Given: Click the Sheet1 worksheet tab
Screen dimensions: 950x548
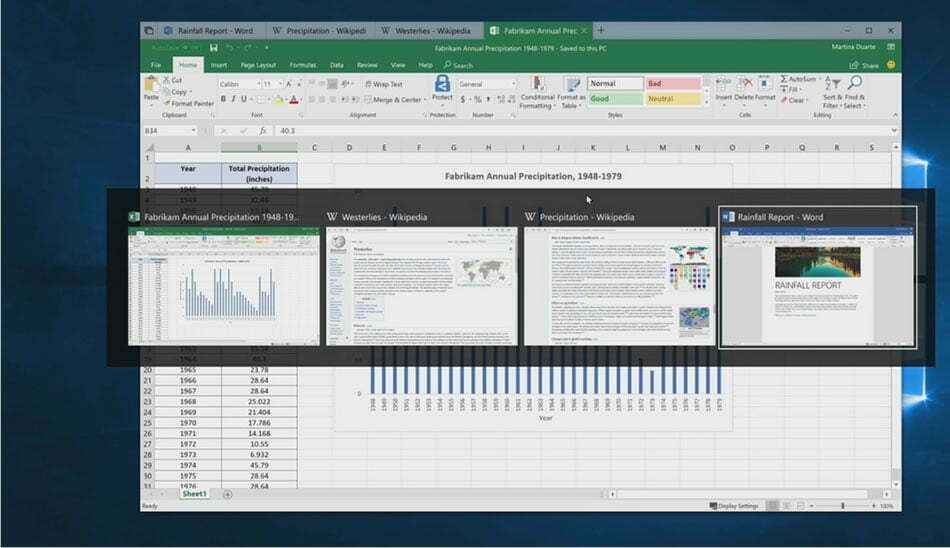Looking at the screenshot, I should point(194,494).
